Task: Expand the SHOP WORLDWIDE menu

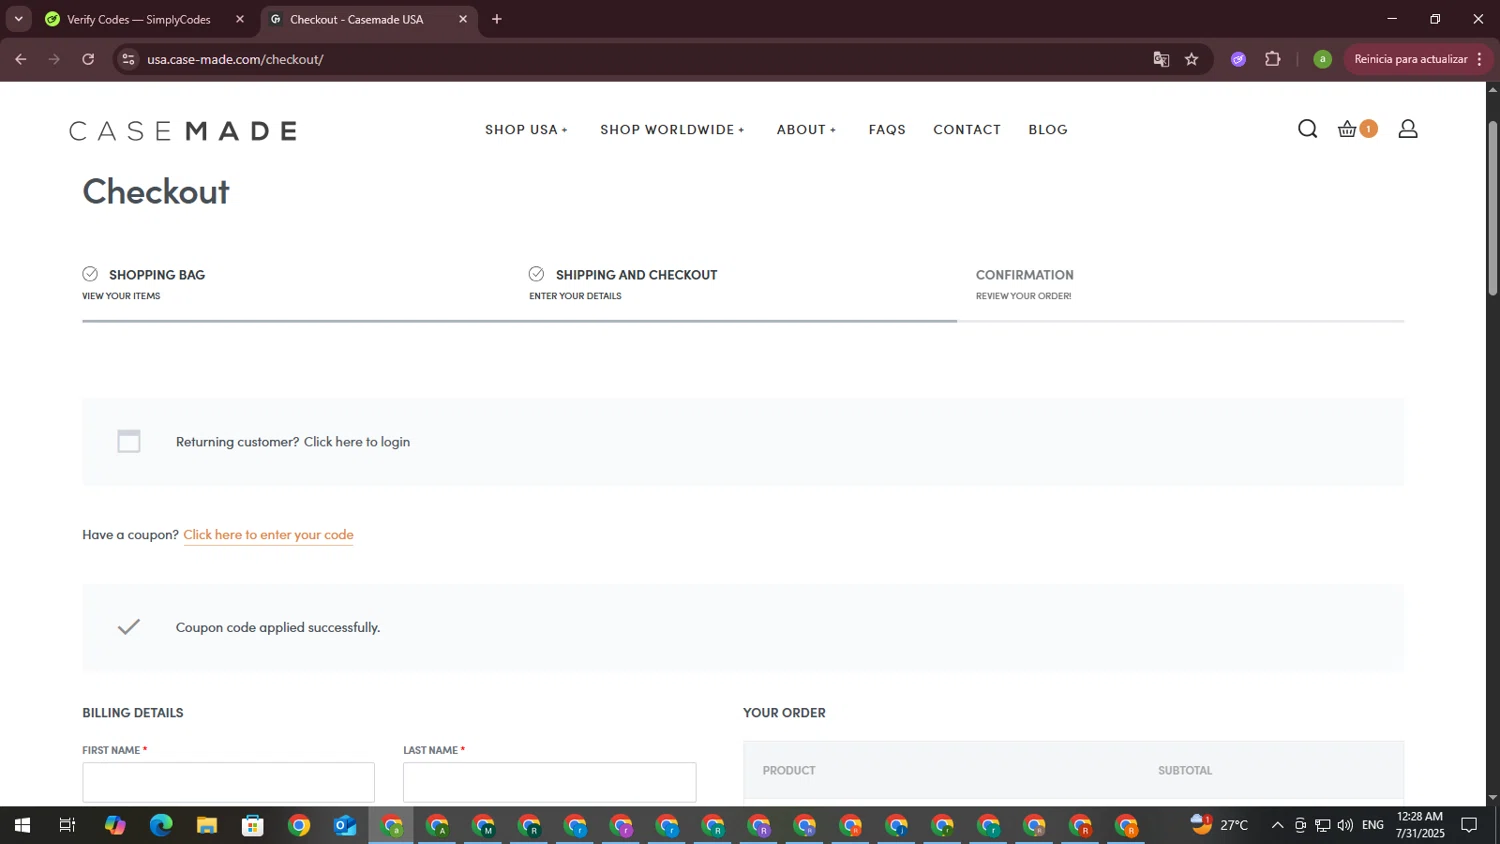Action: [672, 130]
